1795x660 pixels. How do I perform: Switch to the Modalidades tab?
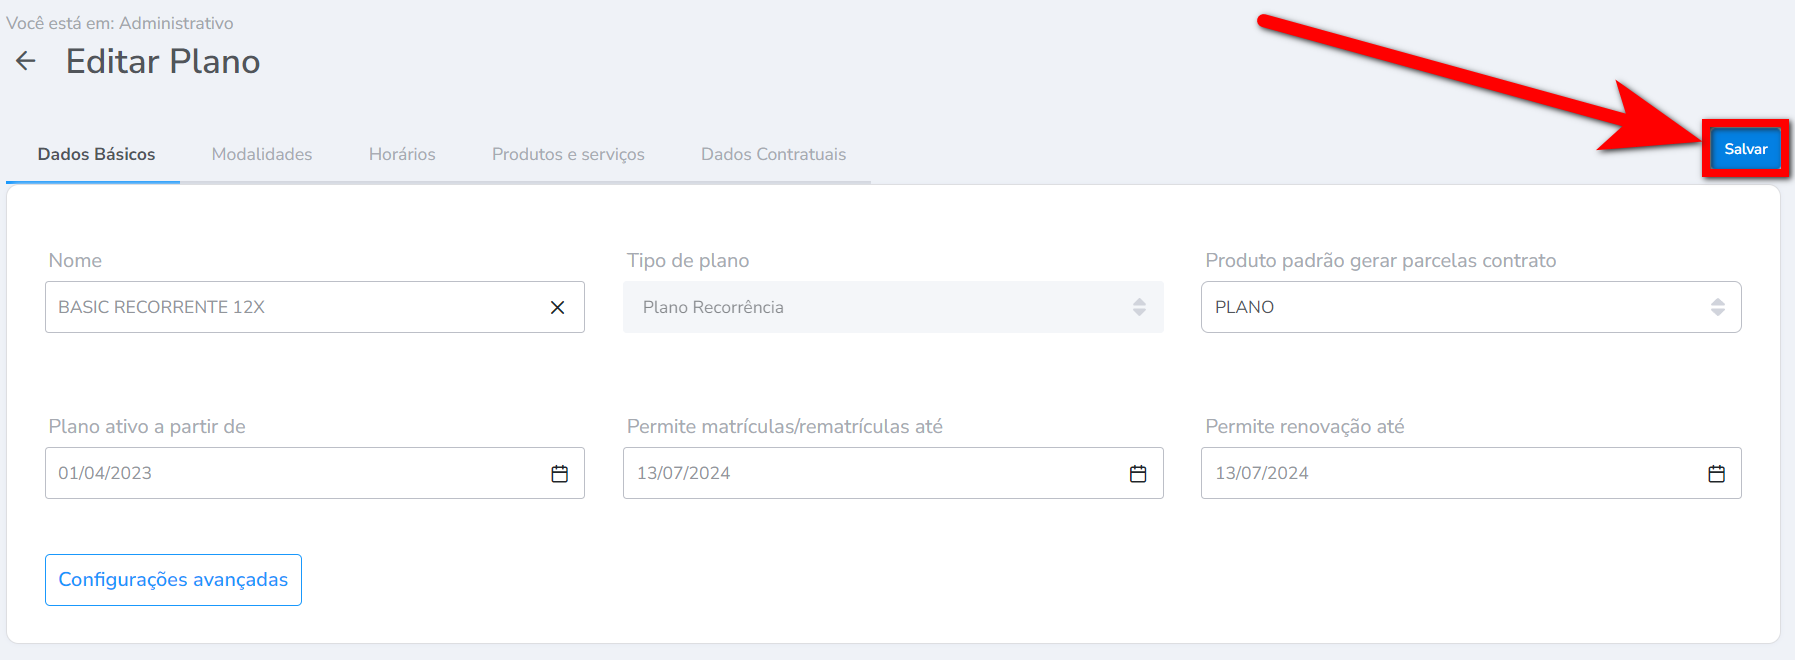tap(262, 154)
